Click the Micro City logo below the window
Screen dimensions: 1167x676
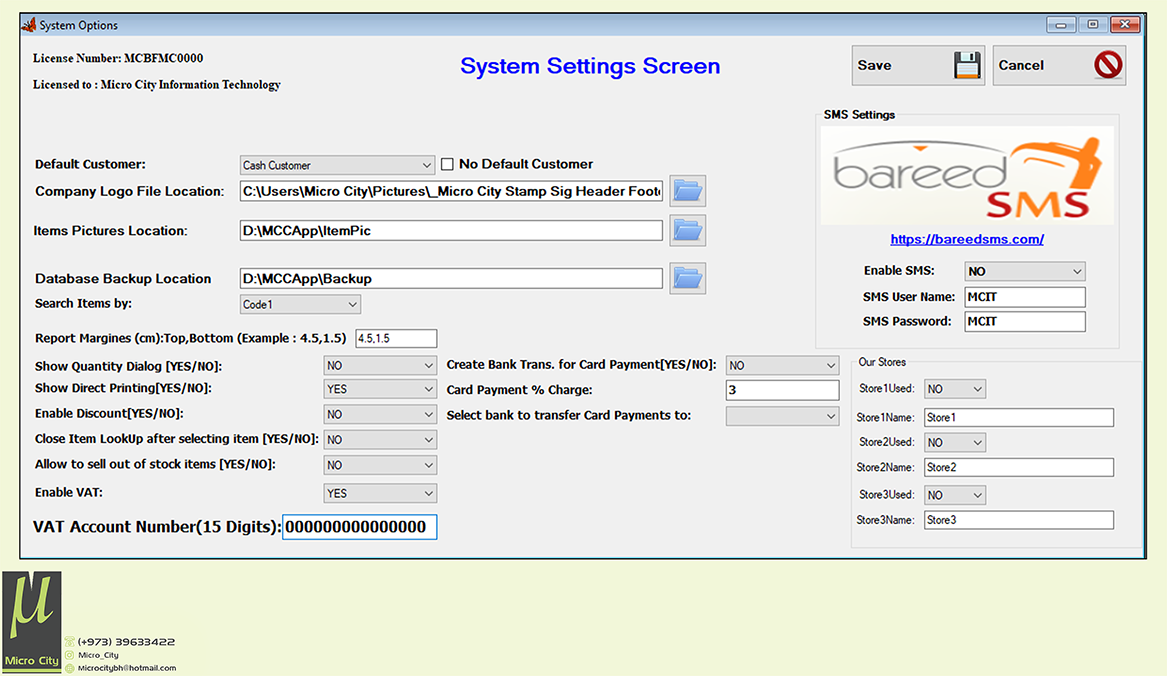(x=32, y=622)
